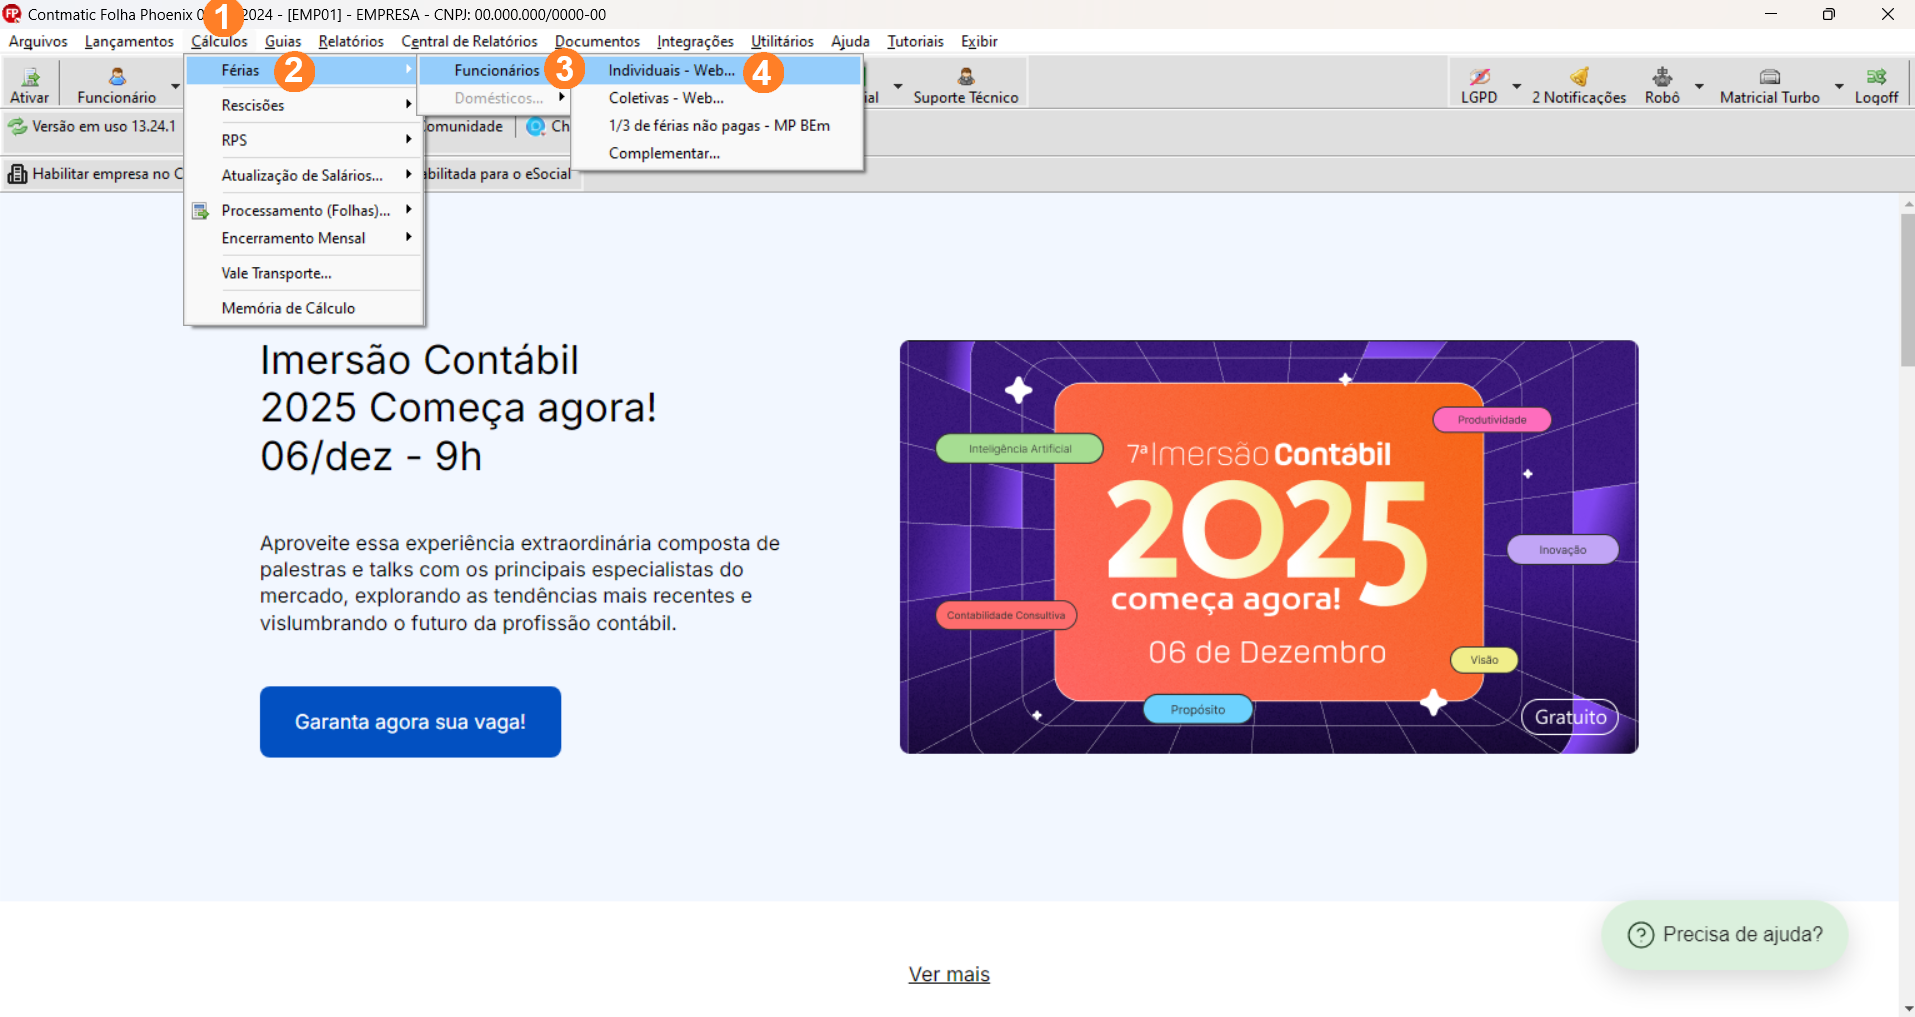Click the Contmatic Folha Phoenix app icon
This screenshot has width=1915, height=1017.
pyautogui.click(x=12, y=14)
